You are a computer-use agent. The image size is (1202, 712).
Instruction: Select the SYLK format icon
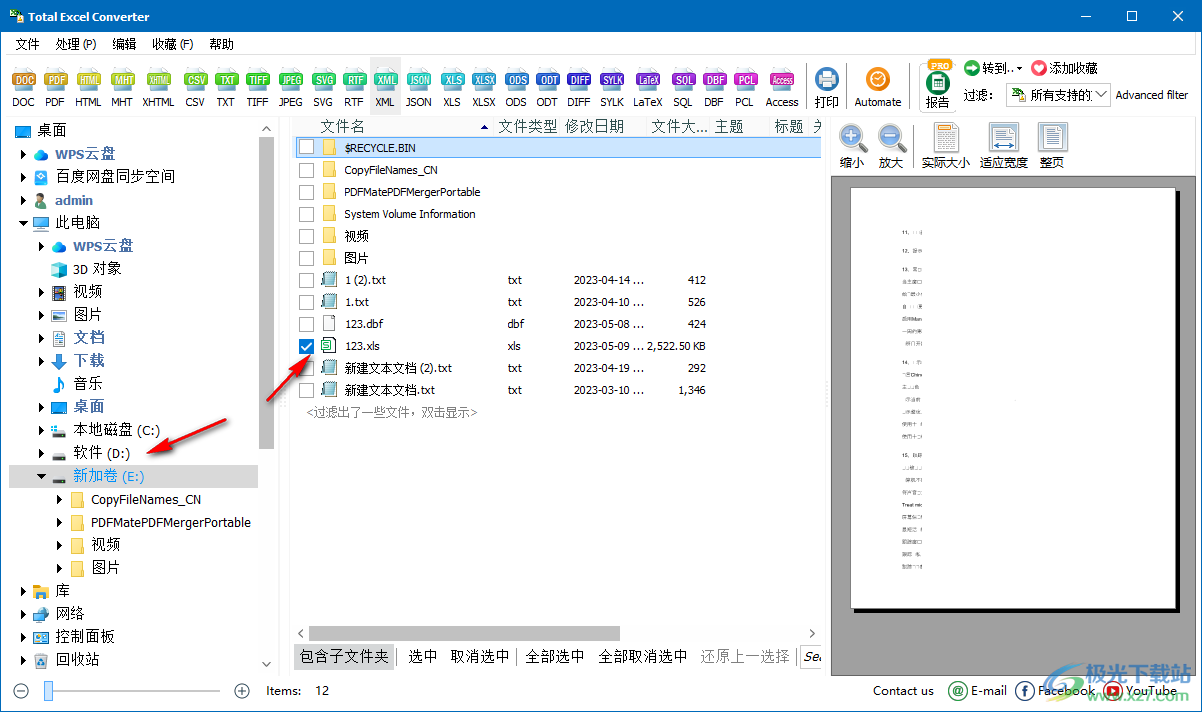612,89
